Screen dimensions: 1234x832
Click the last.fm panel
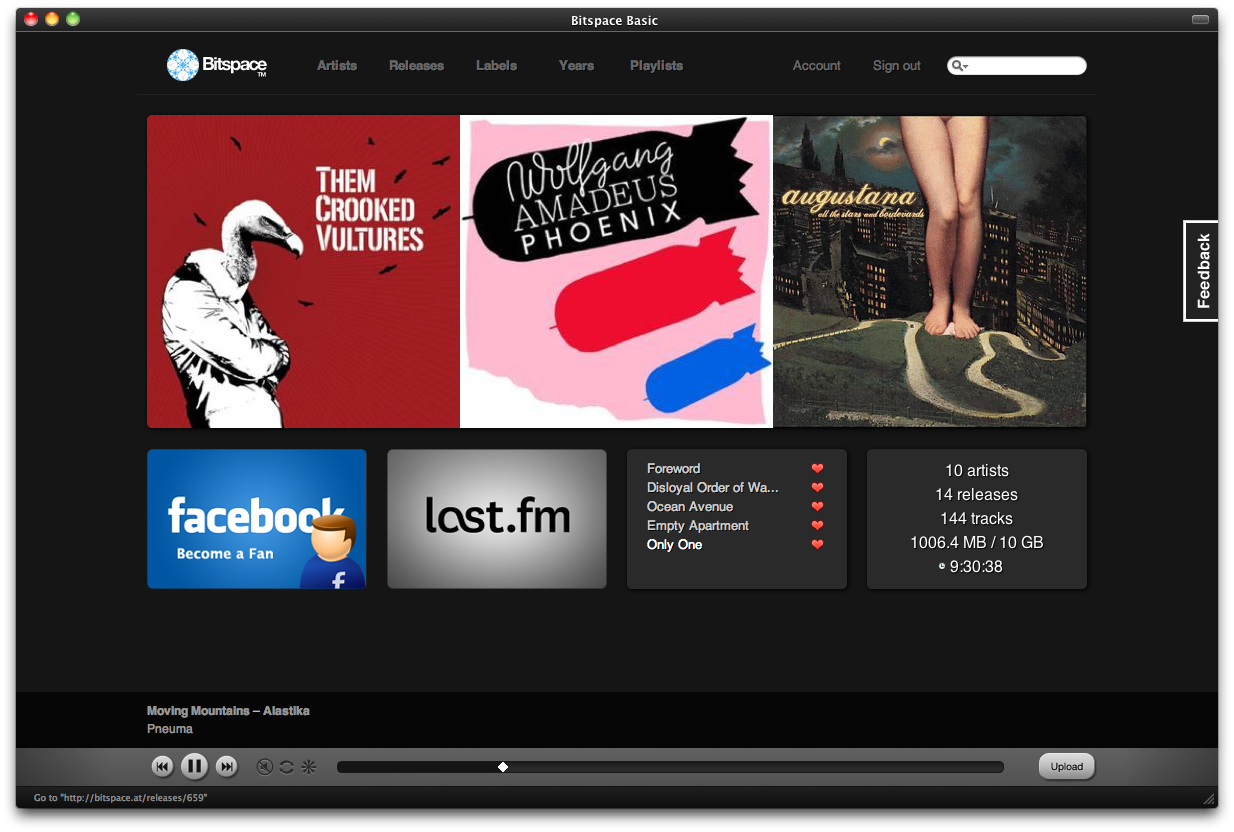tap(496, 518)
